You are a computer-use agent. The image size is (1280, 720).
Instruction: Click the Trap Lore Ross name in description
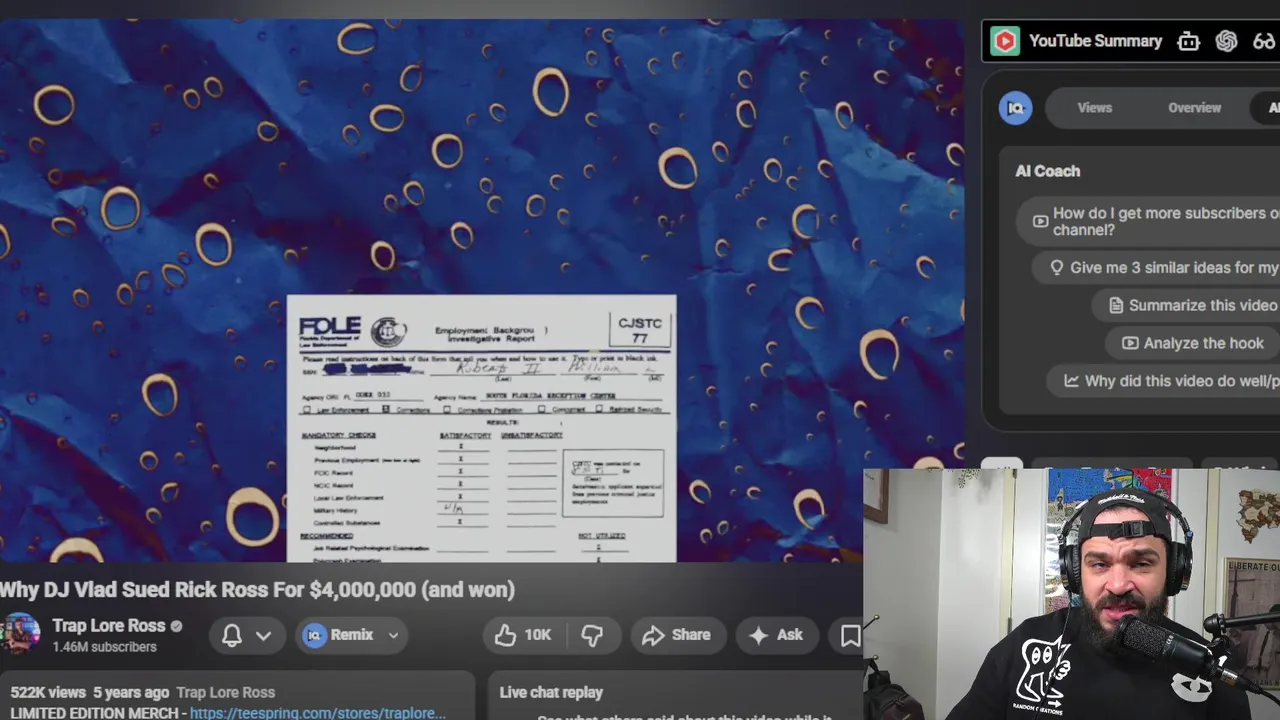pos(225,692)
